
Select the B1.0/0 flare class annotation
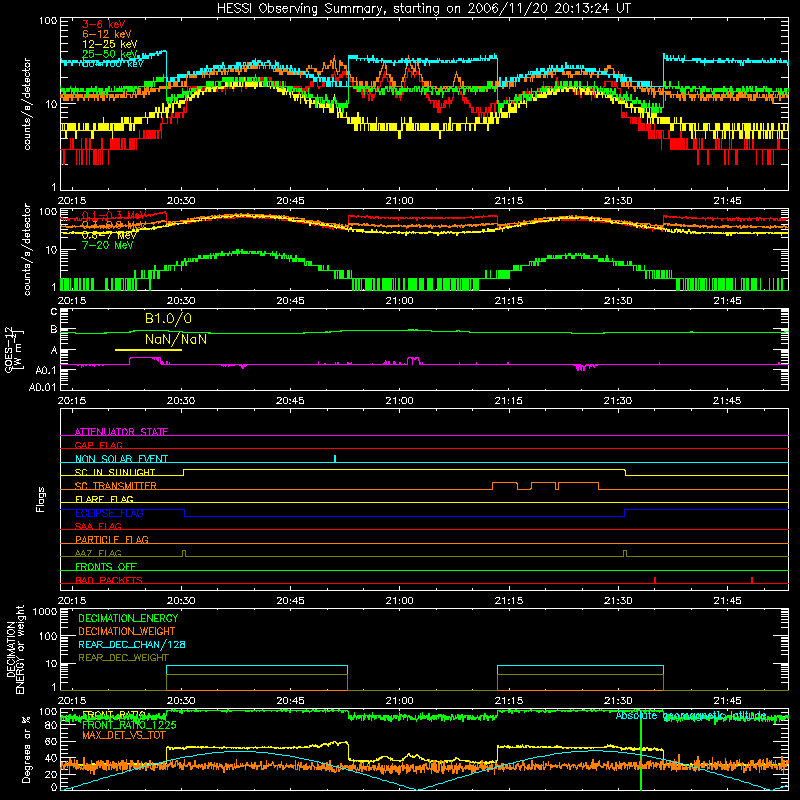click(168, 319)
